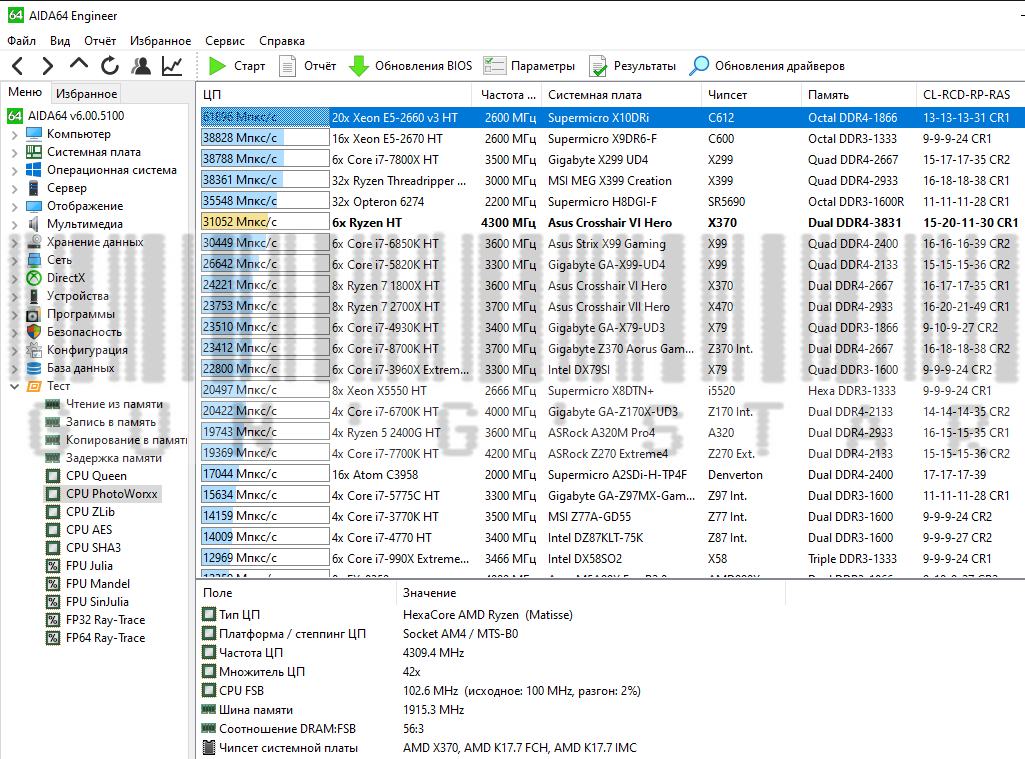Screen dimensions: 1025x759
Task: Select the FP64 Ray-Trace benchmark icon
Action: [x=53, y=637]
